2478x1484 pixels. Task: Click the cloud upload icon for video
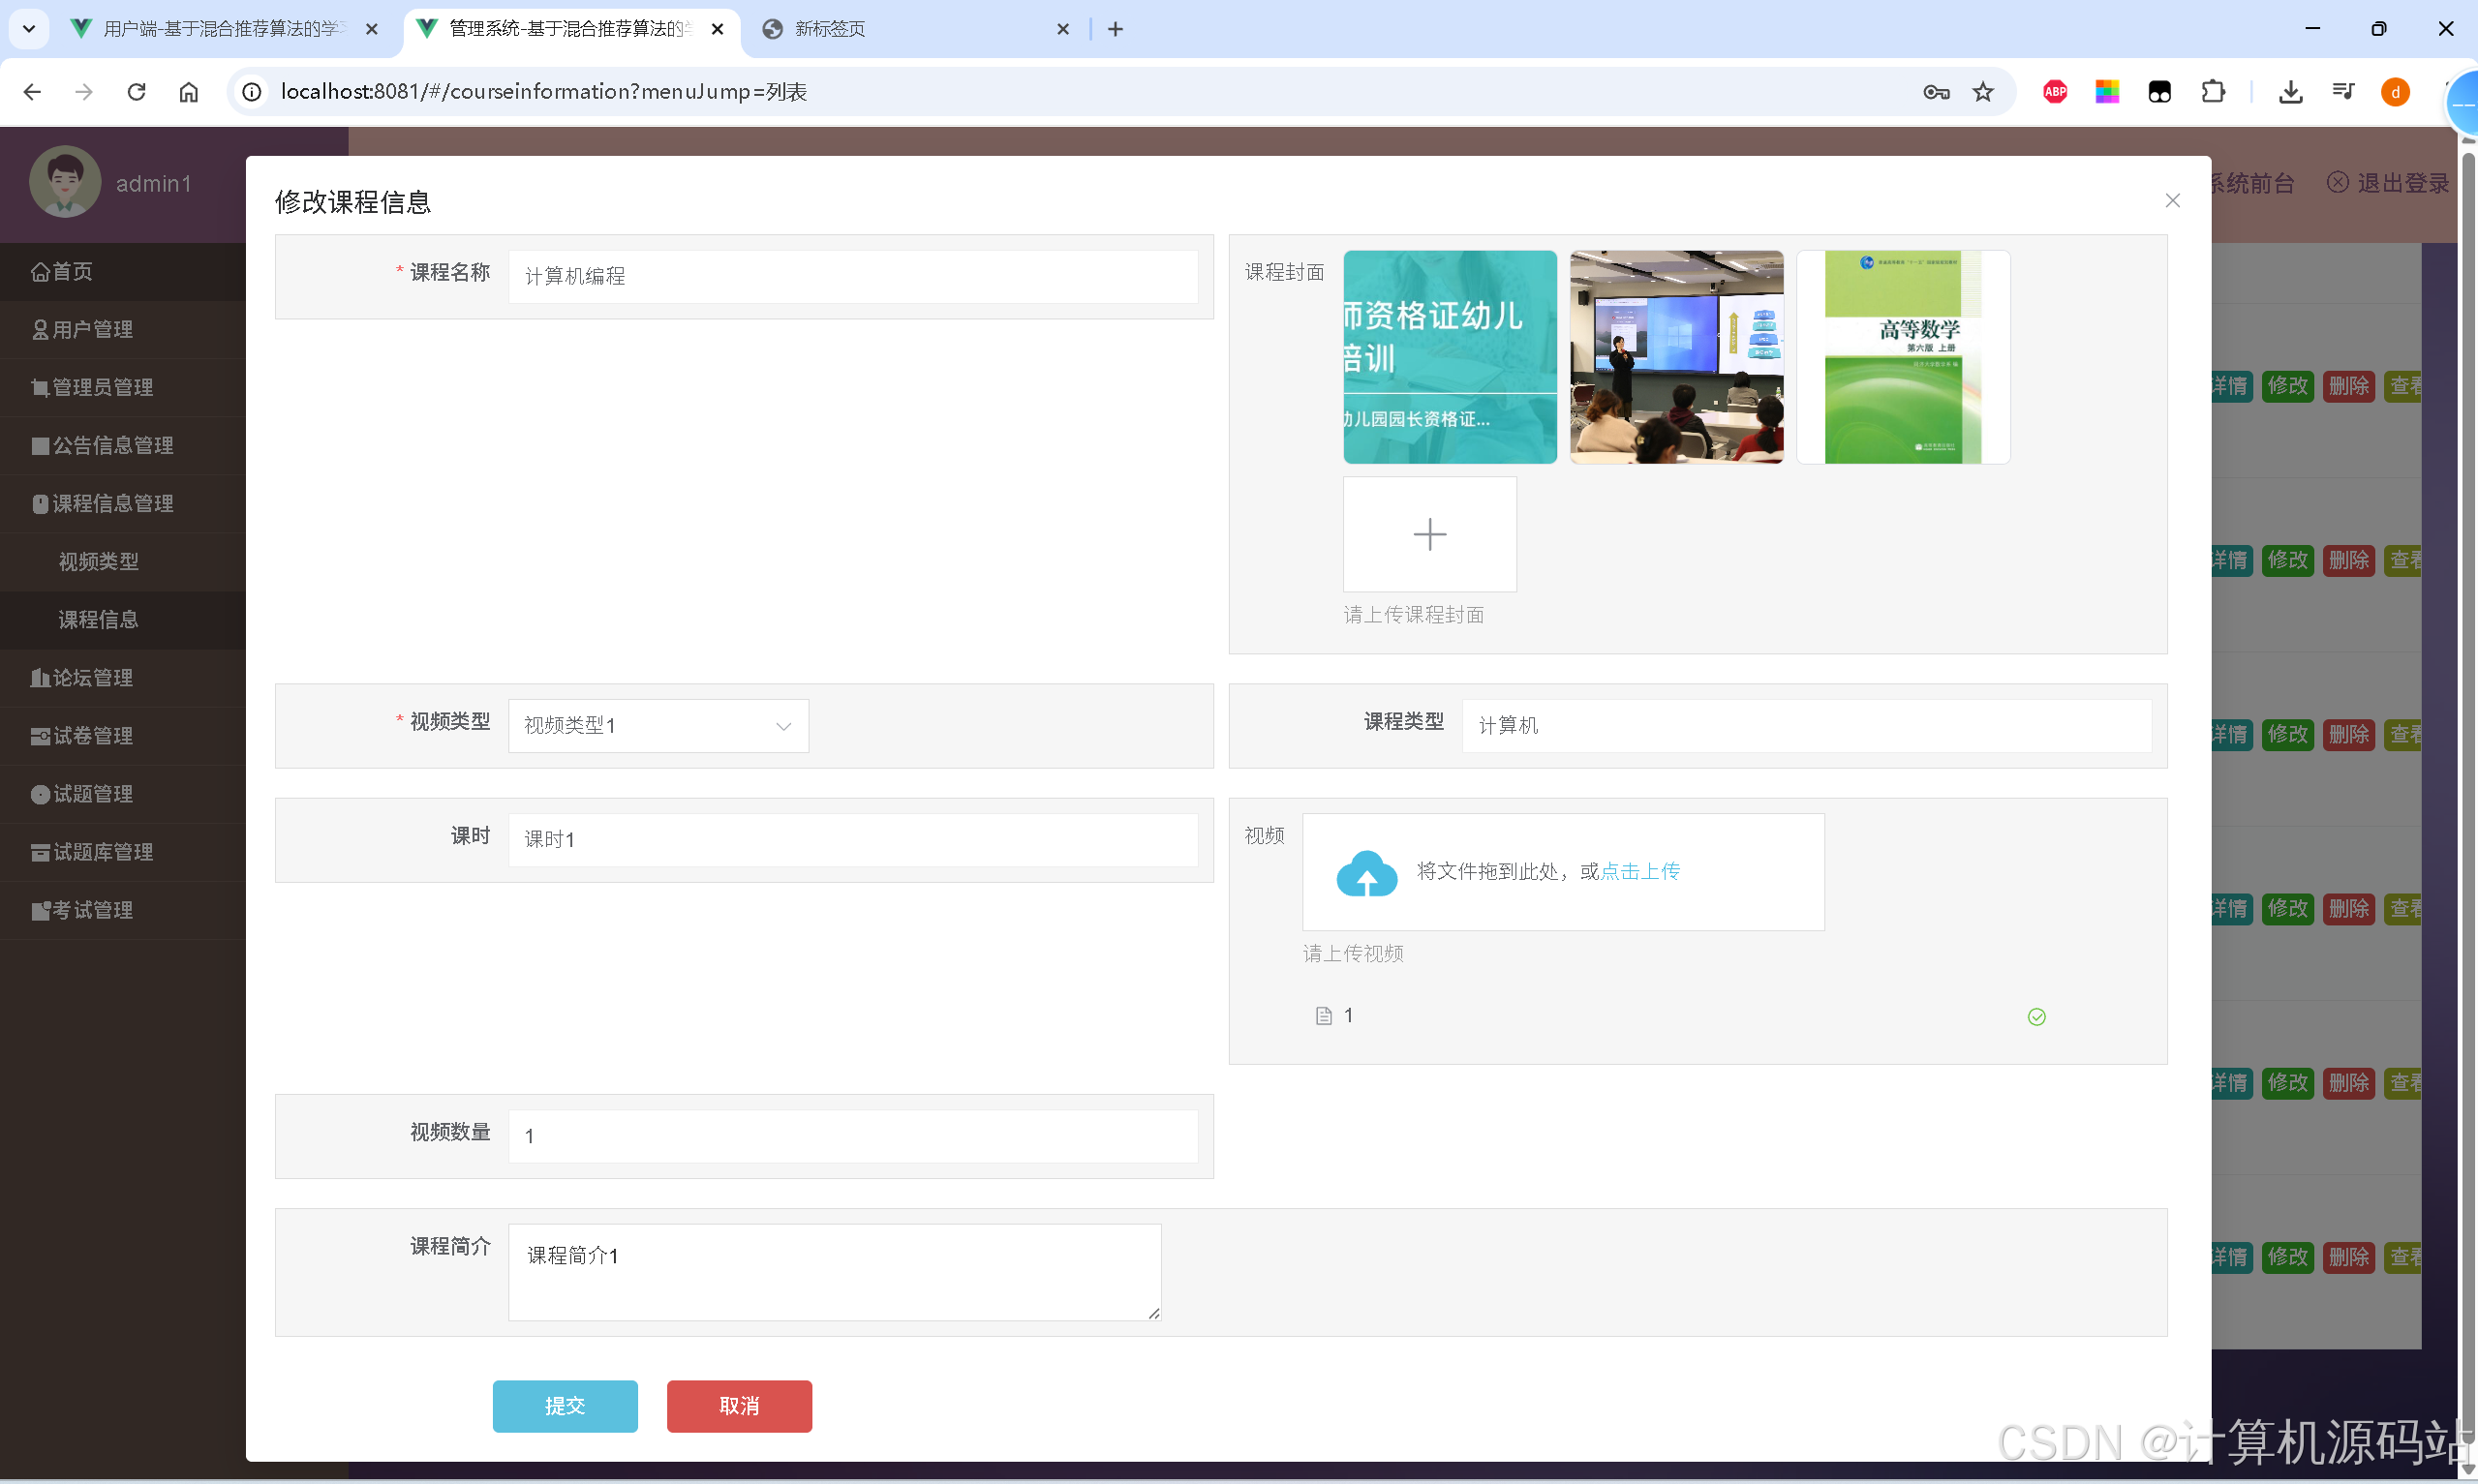click(1366, 873)
